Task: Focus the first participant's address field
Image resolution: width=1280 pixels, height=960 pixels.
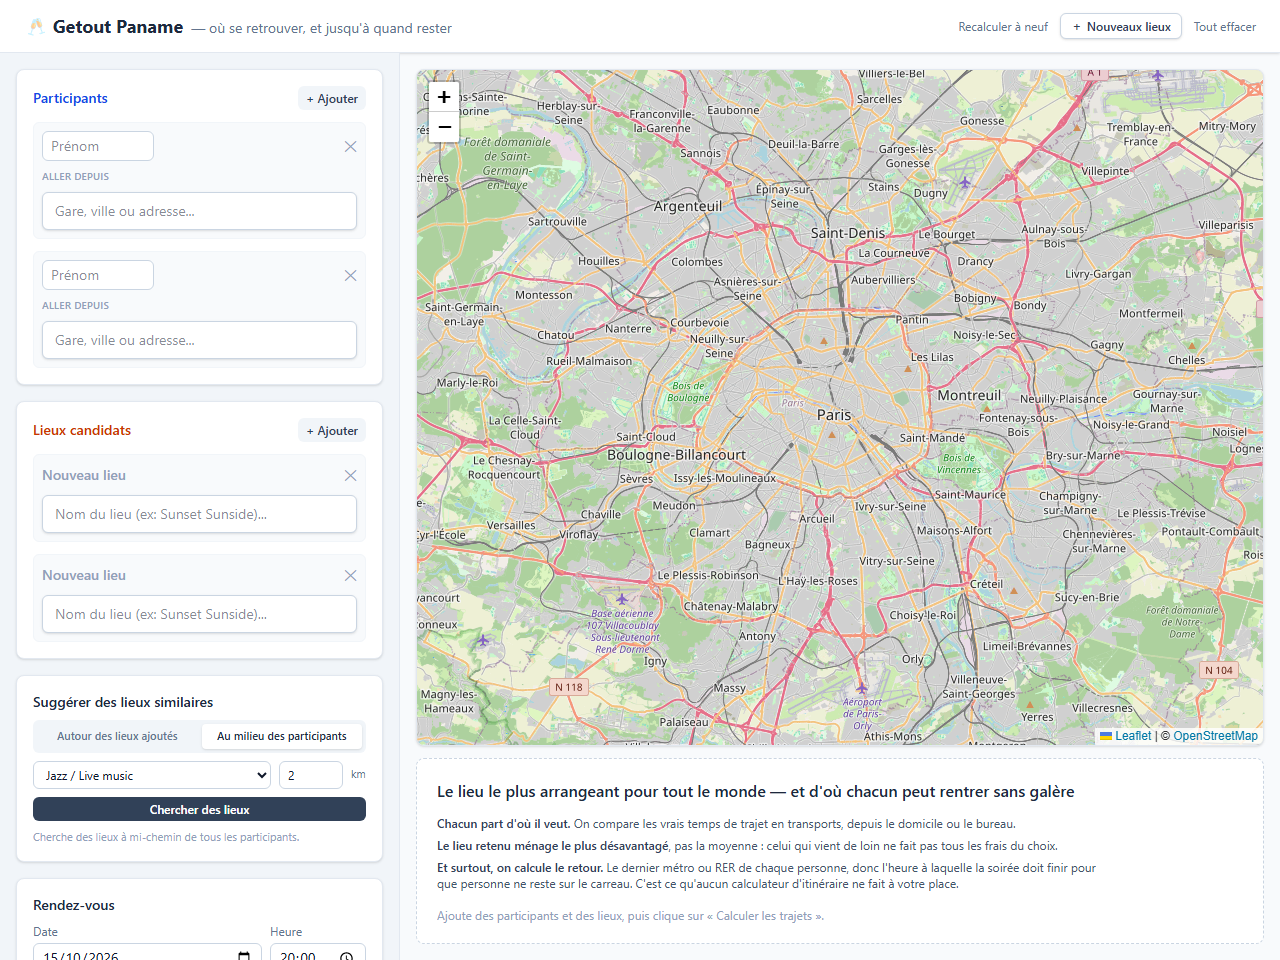Action: pyautogui.click(x=199, y=211)
